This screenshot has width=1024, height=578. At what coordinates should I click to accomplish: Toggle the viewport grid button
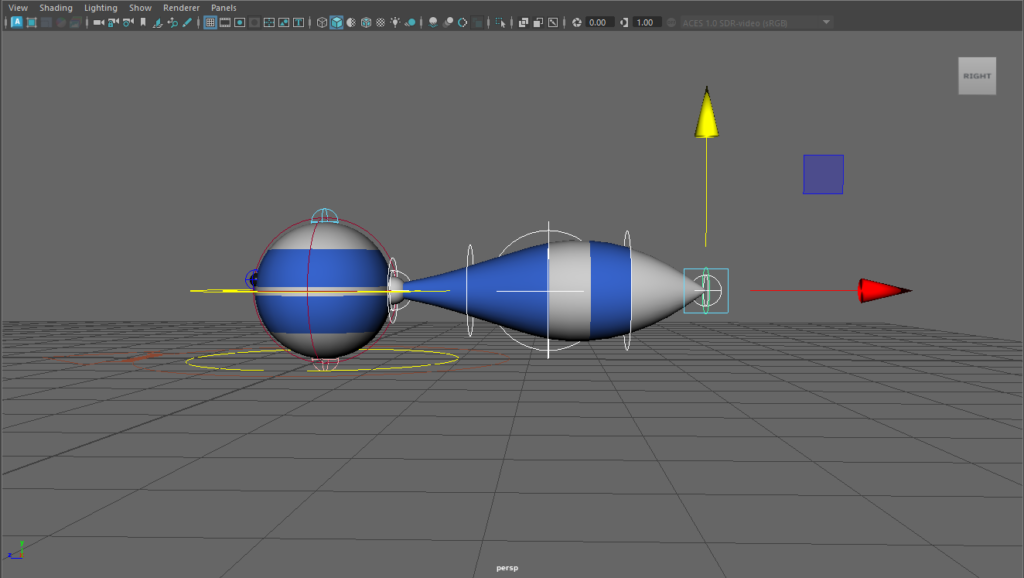(211, 22)
